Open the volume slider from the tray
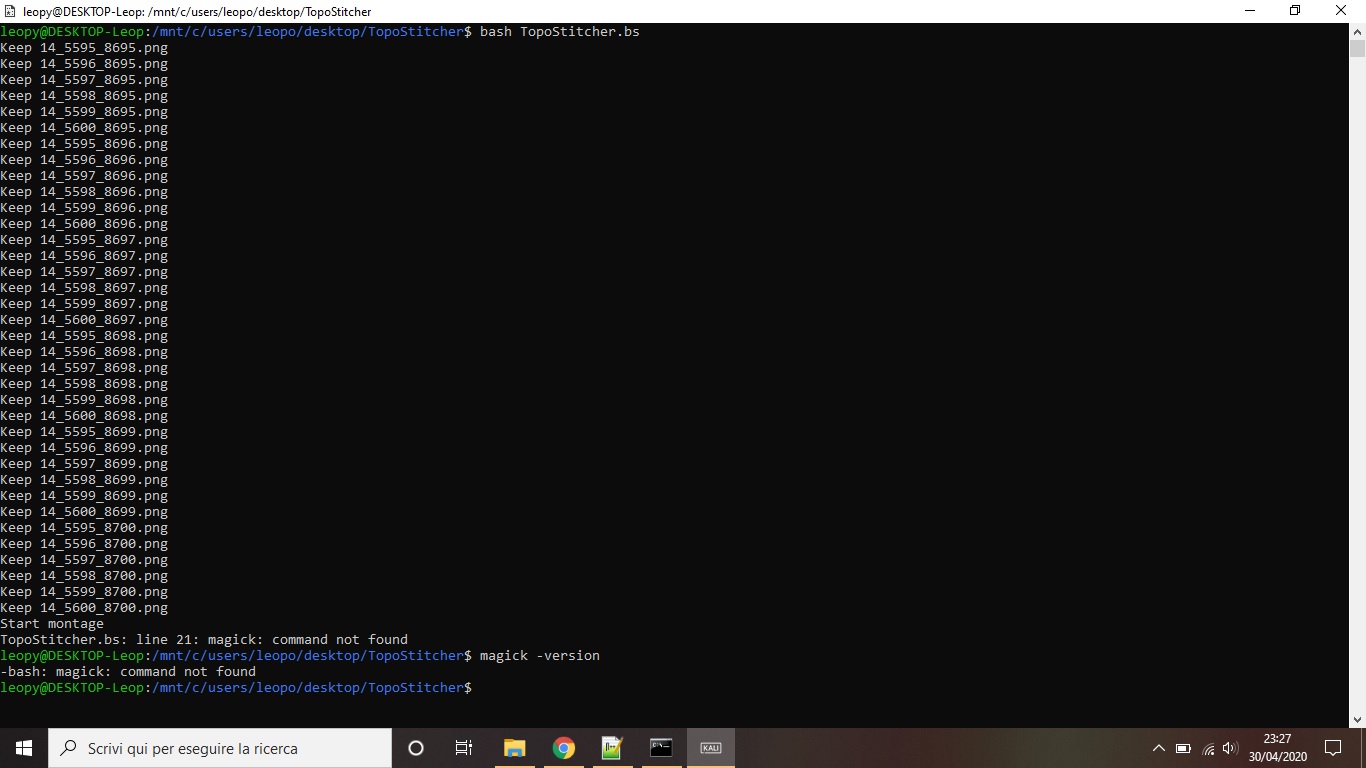The width and height of the screenshot is (1366, 768). click(1229, 747)
